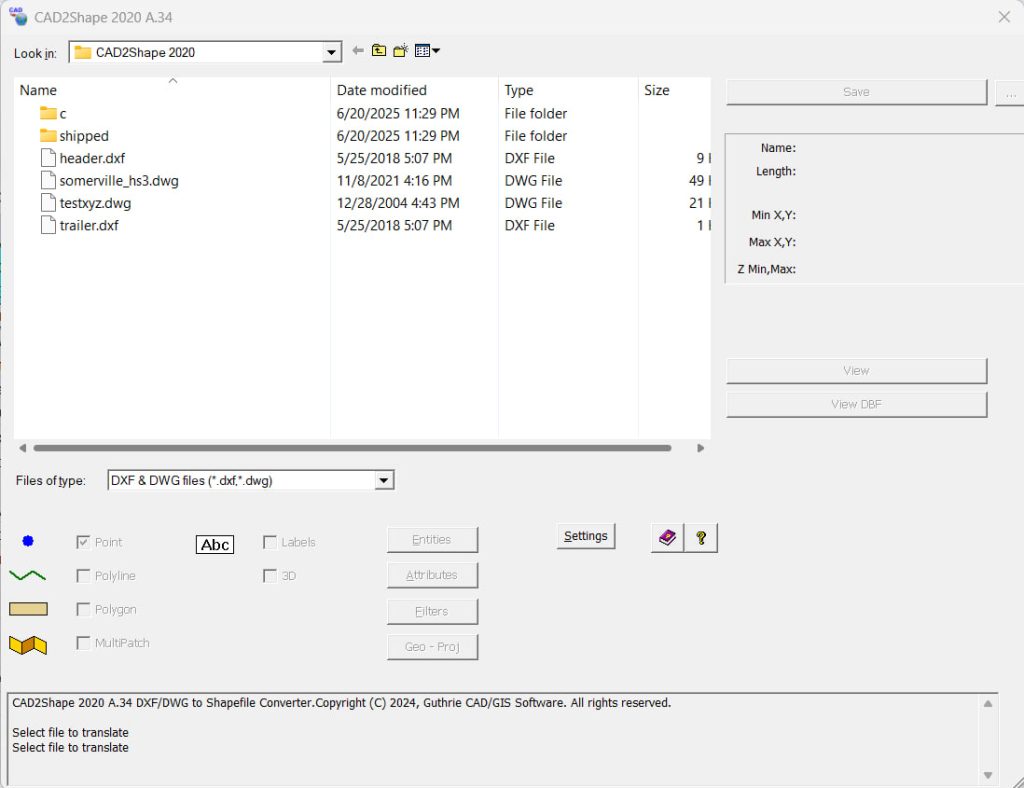This screenshot has height=788, width=1024.
Task: Select the file name trailer.dxf
Action: (x=89, y=226)
